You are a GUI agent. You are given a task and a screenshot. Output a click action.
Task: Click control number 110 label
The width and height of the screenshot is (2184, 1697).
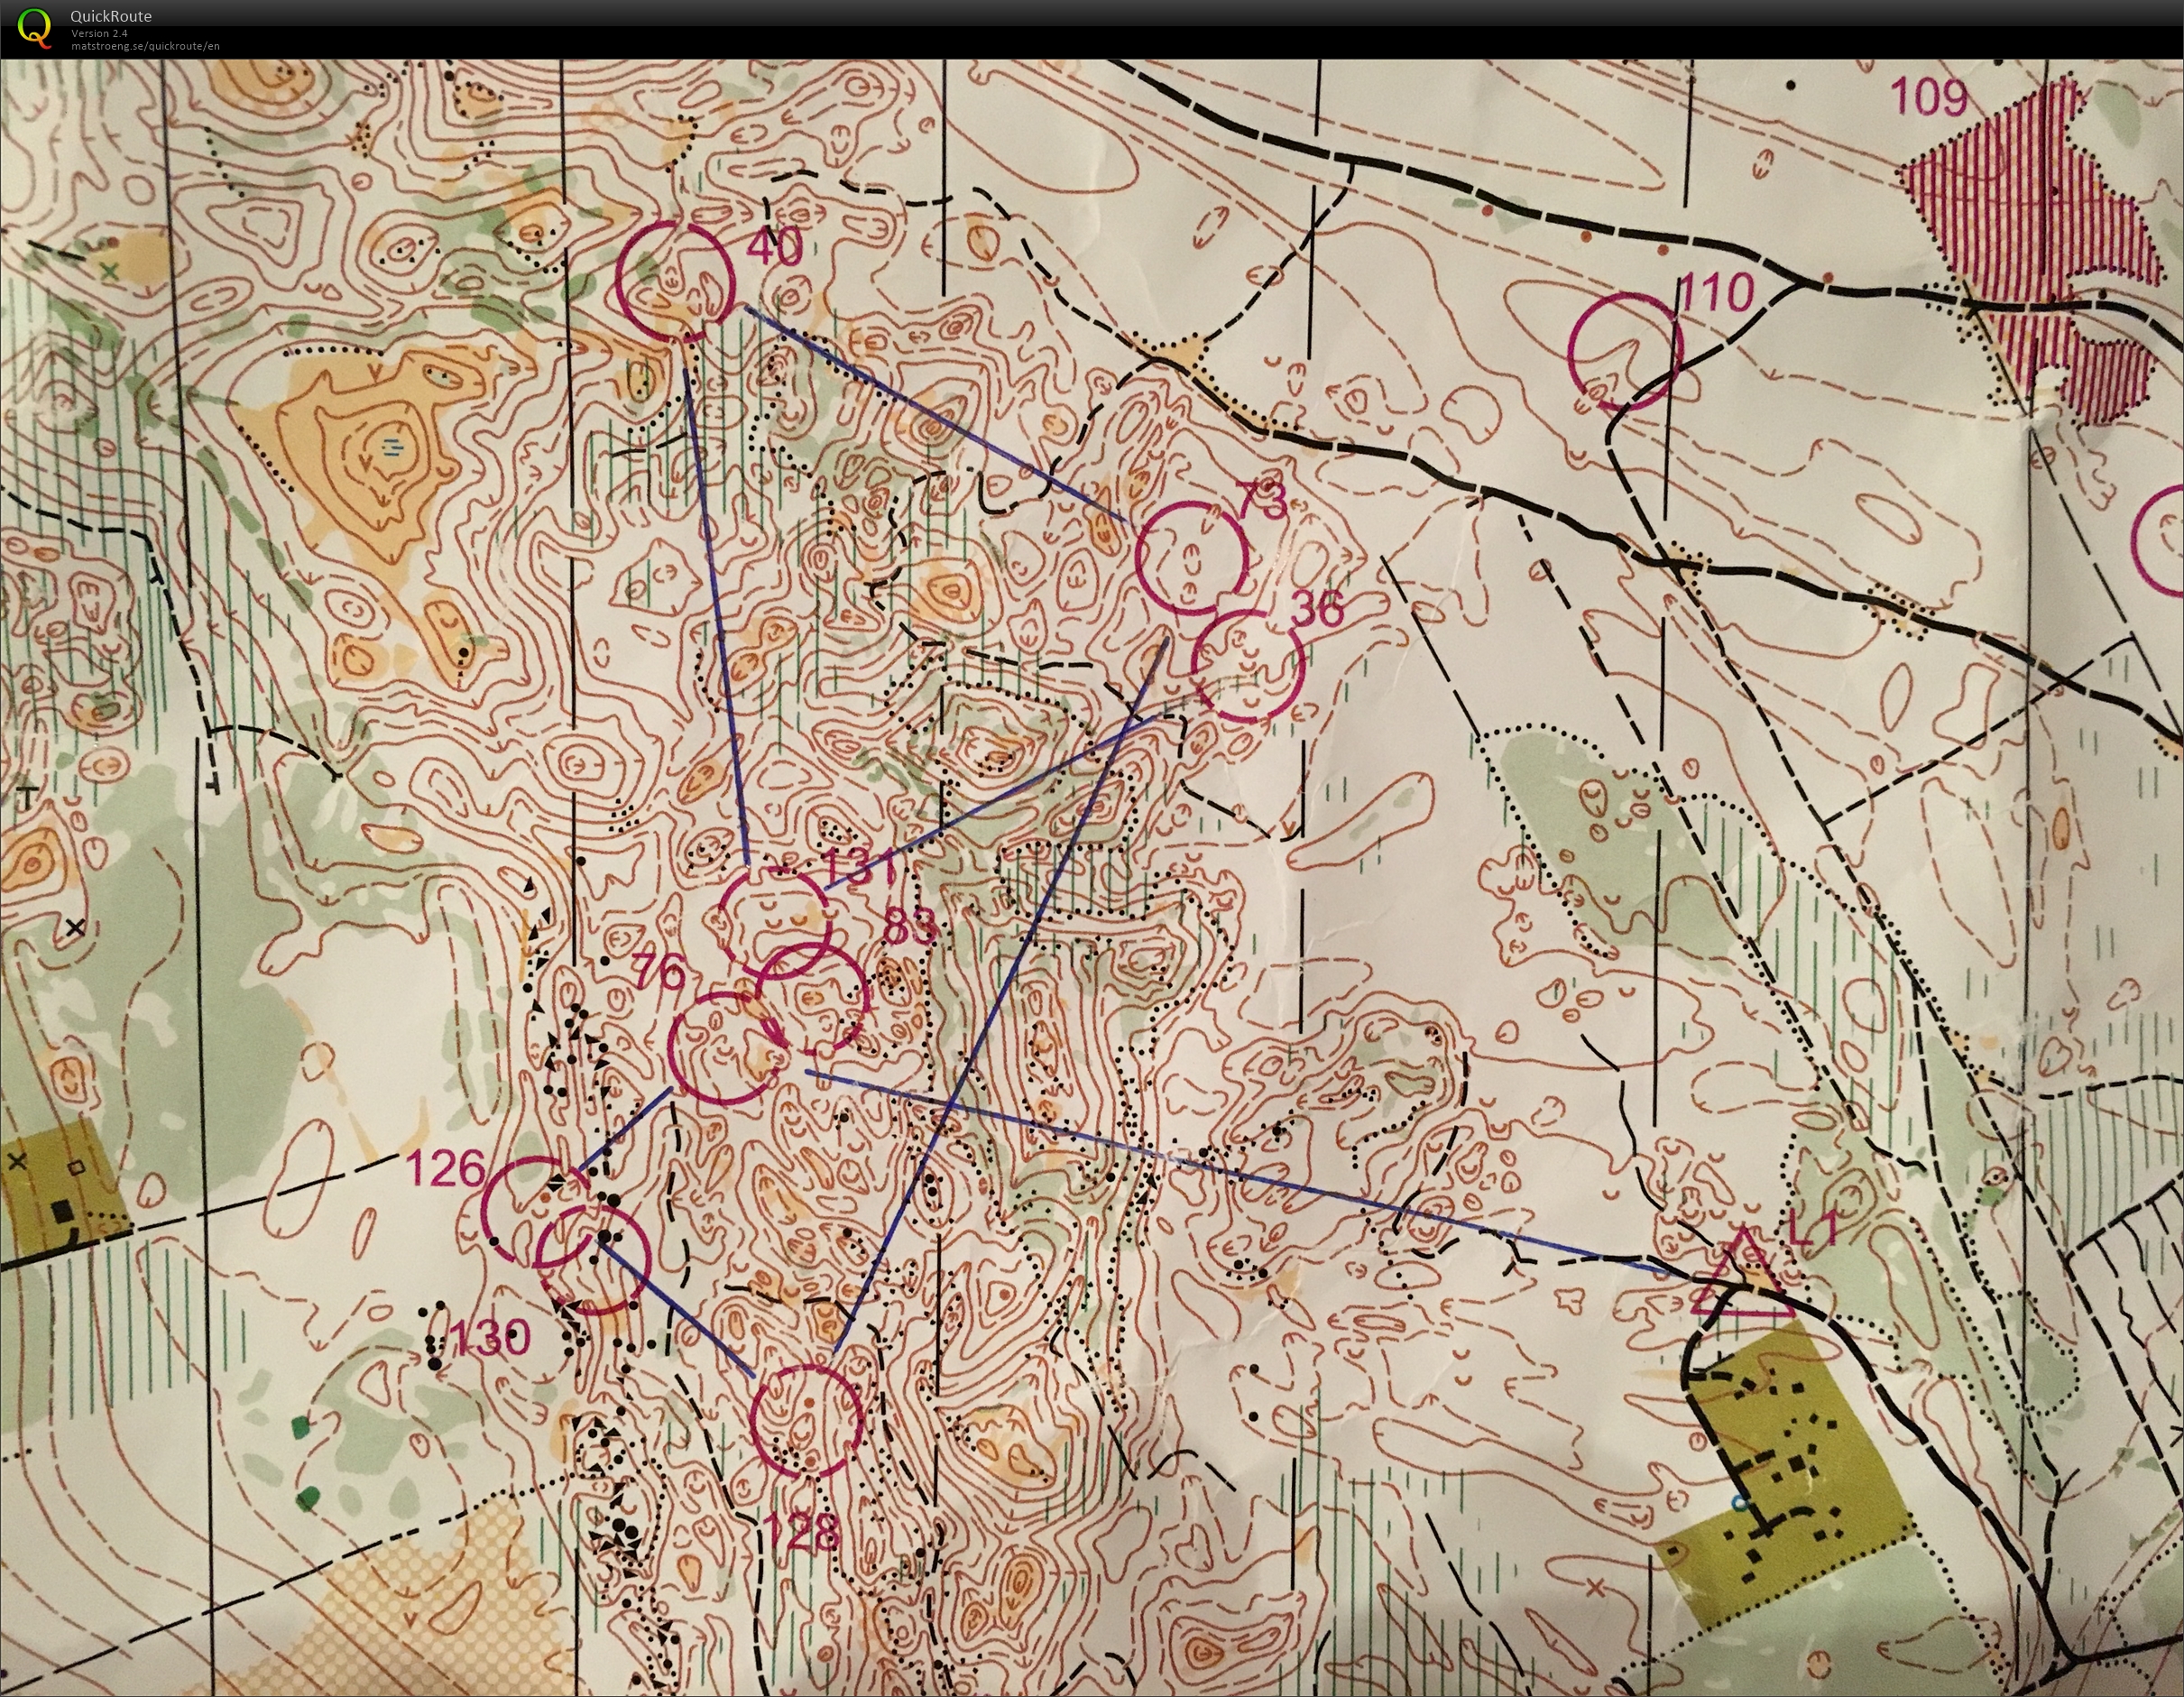click(x=1716, y=293)
